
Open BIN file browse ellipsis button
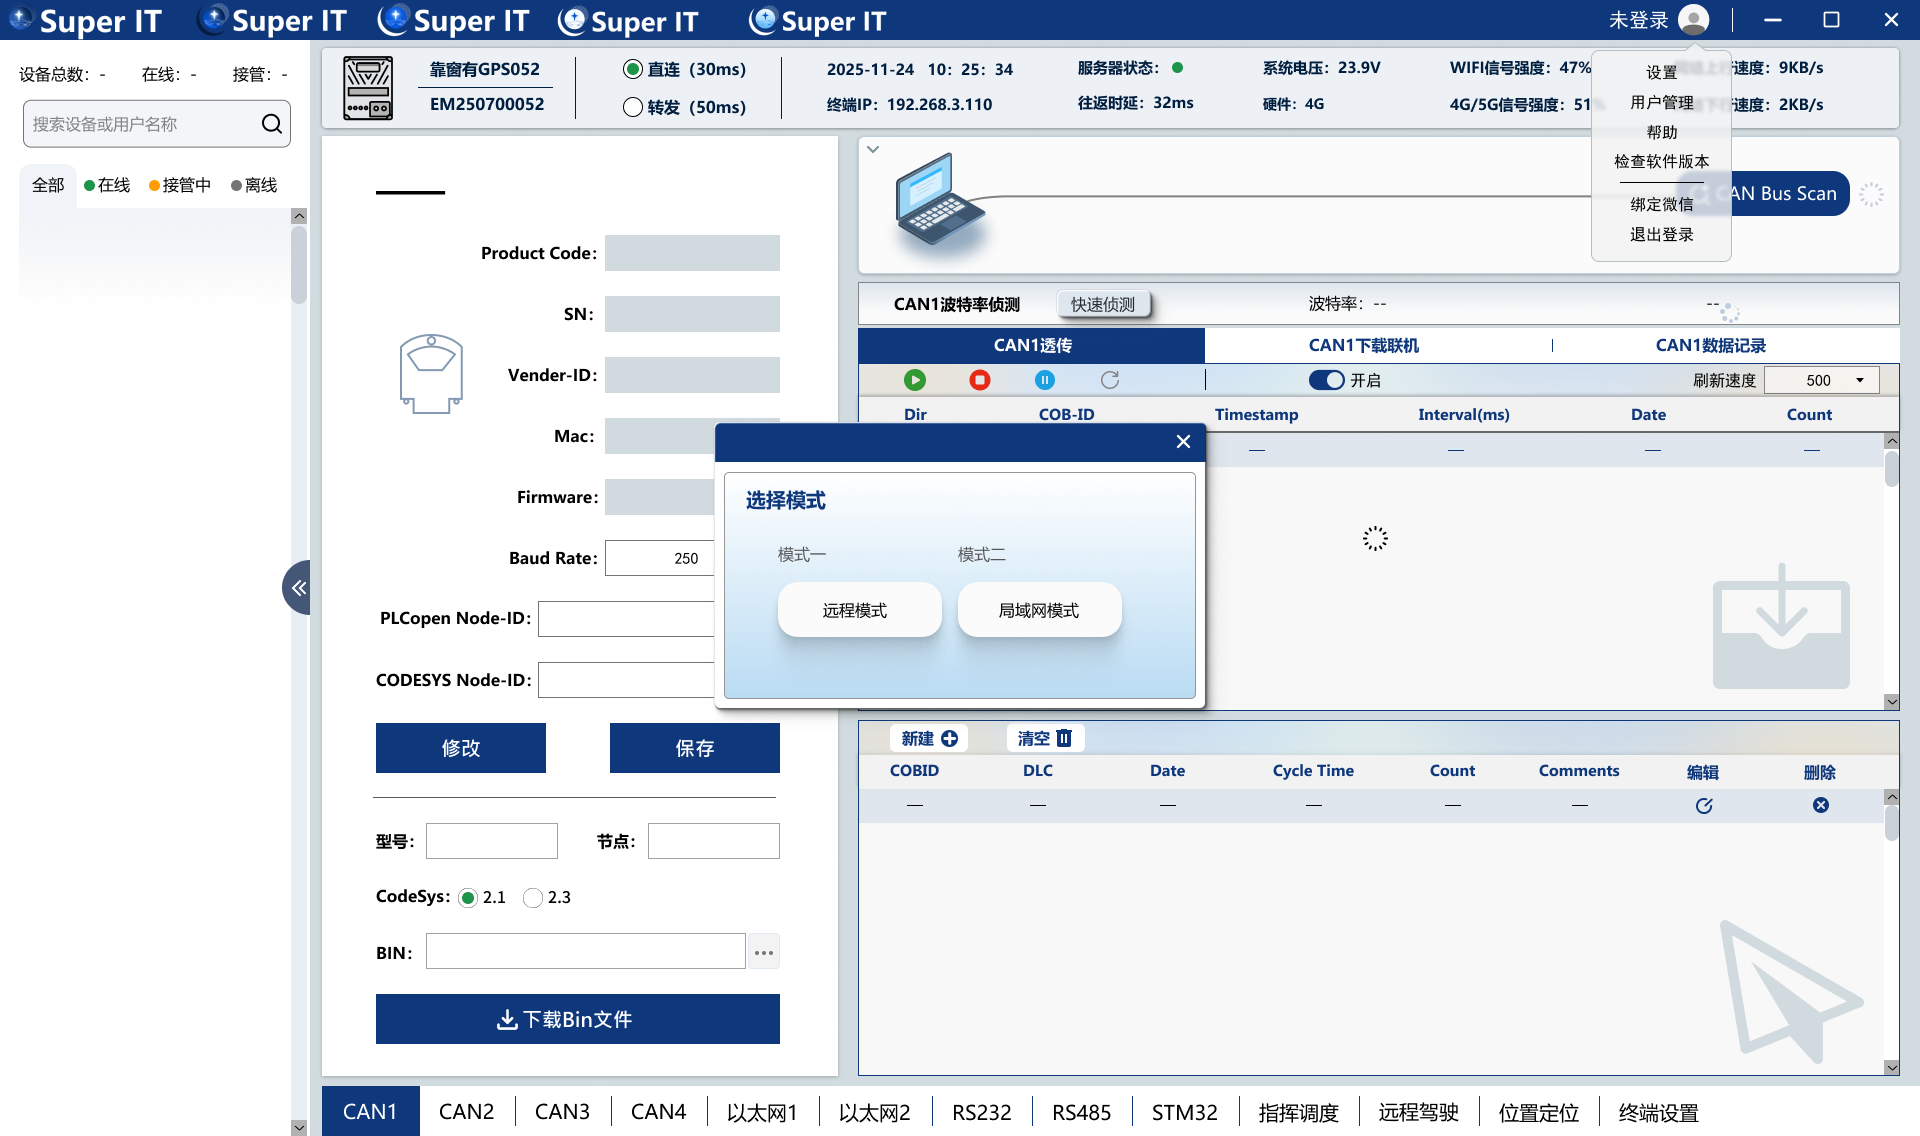pos(764,952)
